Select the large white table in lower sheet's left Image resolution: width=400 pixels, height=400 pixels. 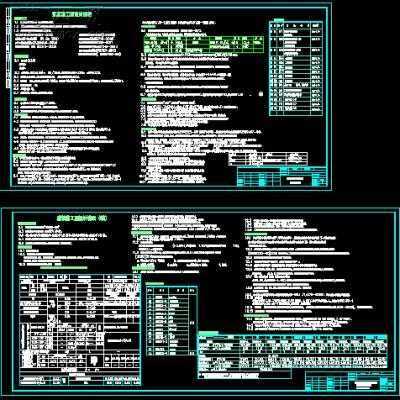[79, 329]
